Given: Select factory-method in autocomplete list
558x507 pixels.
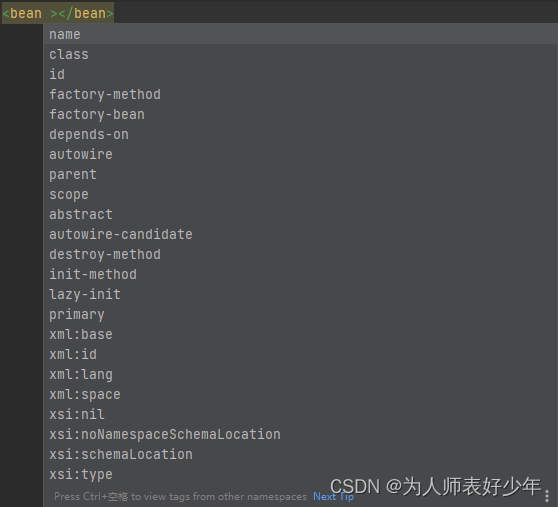Looking at the screenshot, I should point(300,94).
